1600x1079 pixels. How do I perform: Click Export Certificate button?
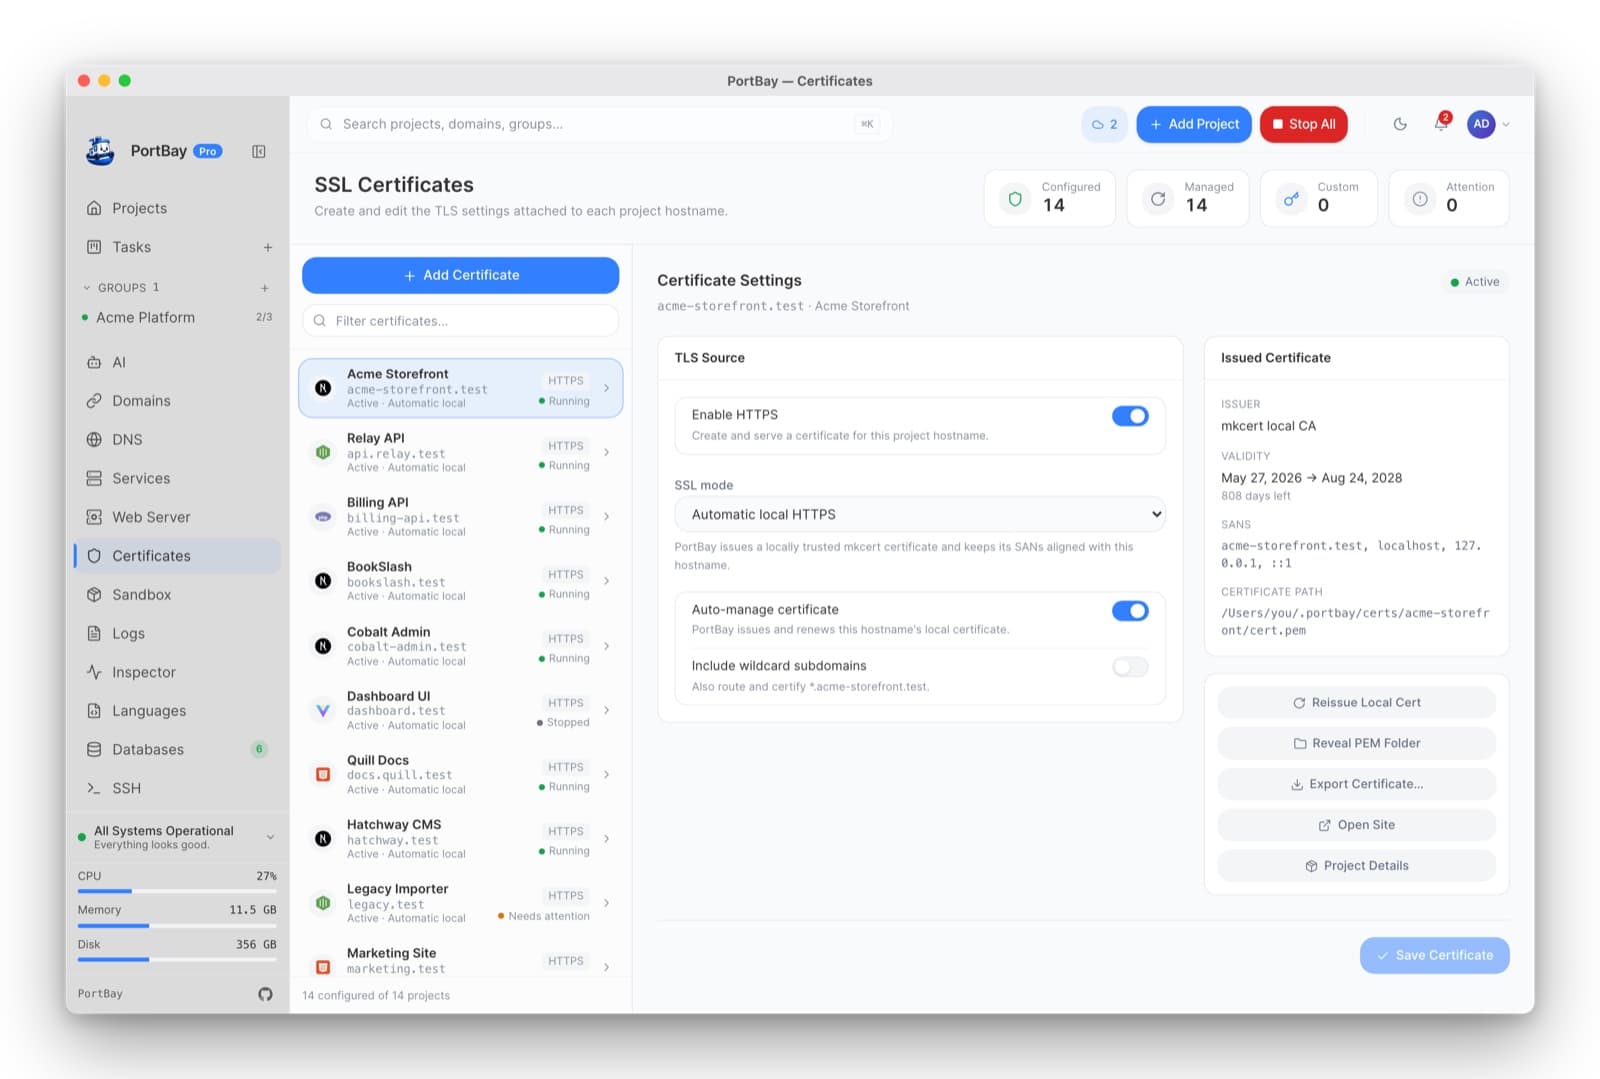pyautogui.click(x=1357, y=784)
